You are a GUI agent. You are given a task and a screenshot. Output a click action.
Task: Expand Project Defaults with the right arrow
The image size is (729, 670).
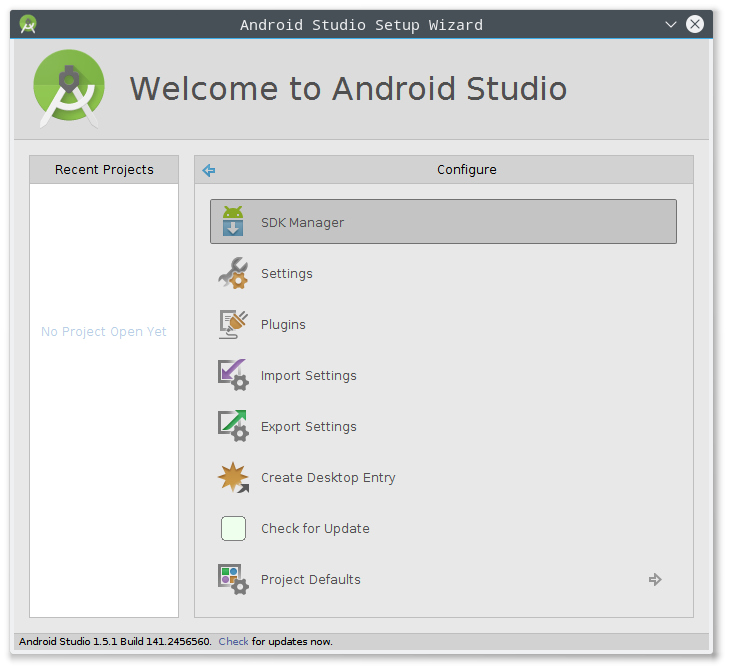(655, 579)
